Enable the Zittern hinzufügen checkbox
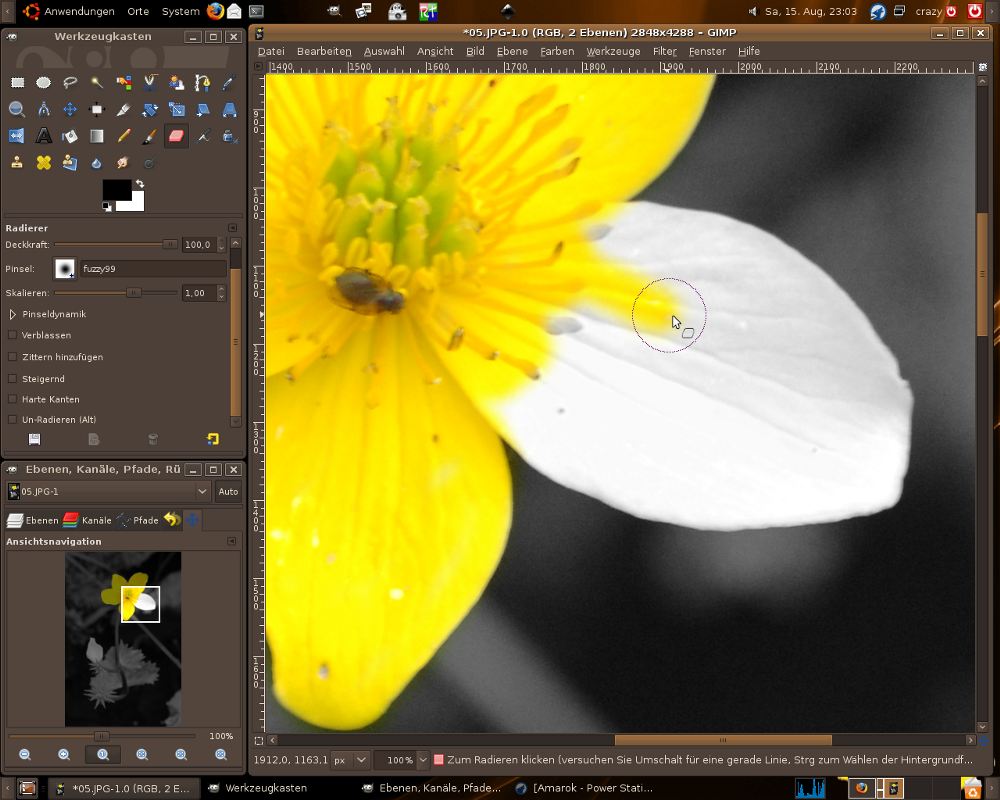This screenshot has width=1000, height=800. click(12, 357)
